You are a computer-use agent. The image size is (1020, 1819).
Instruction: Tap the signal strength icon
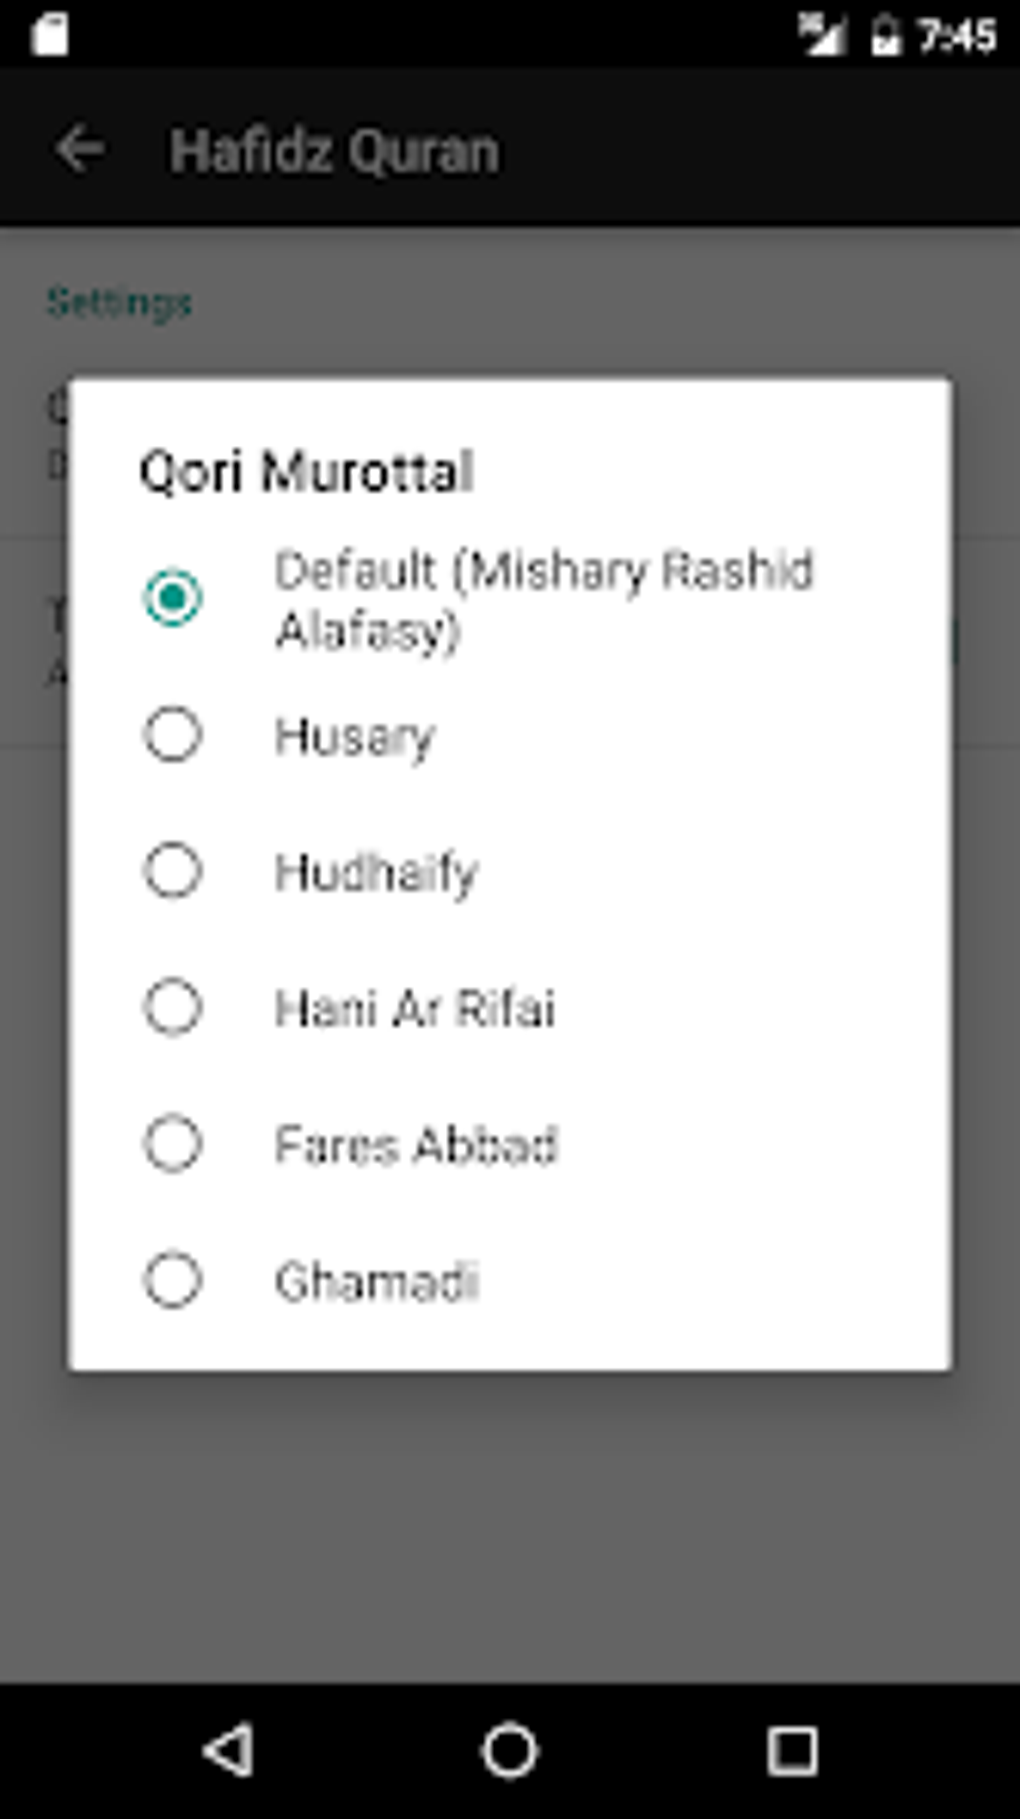coord(822,36)
